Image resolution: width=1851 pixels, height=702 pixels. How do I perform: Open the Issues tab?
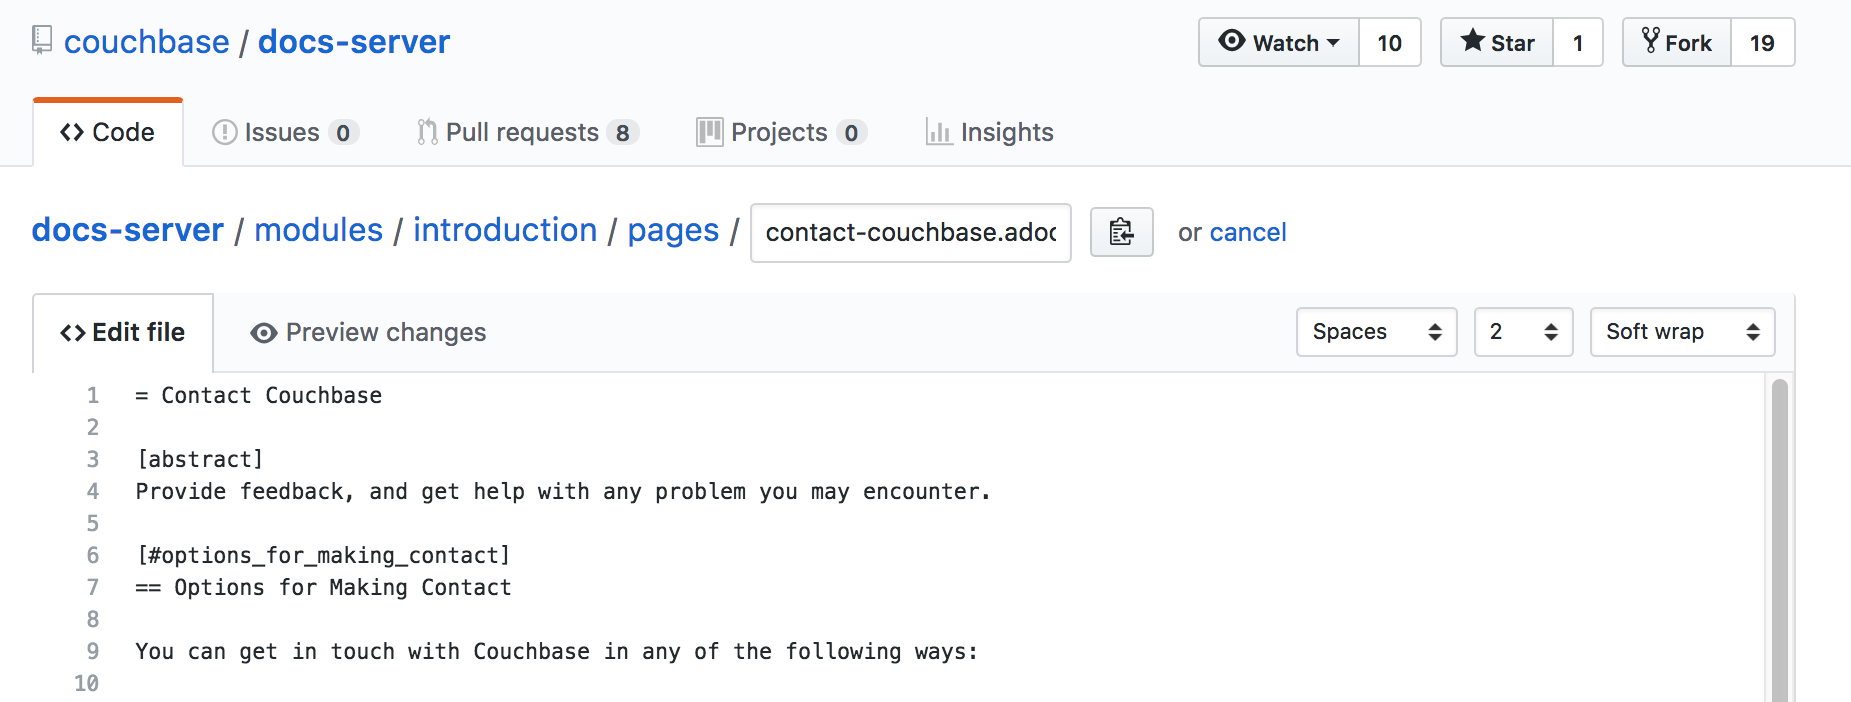(x=284, y=131)
